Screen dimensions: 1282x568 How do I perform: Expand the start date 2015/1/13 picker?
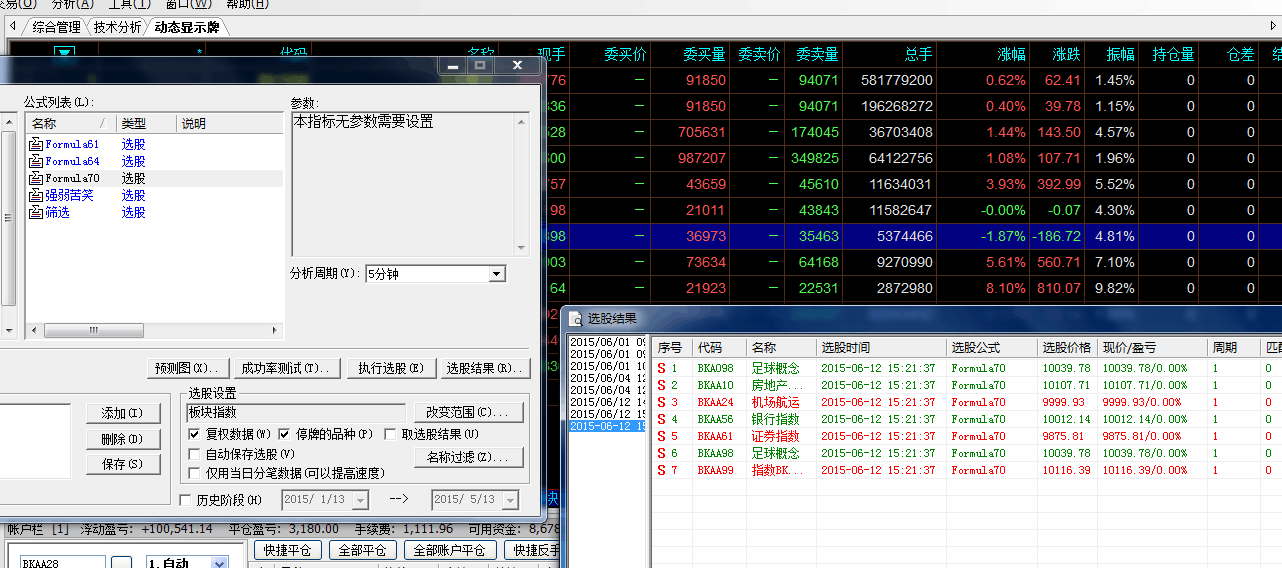[360, 500]
